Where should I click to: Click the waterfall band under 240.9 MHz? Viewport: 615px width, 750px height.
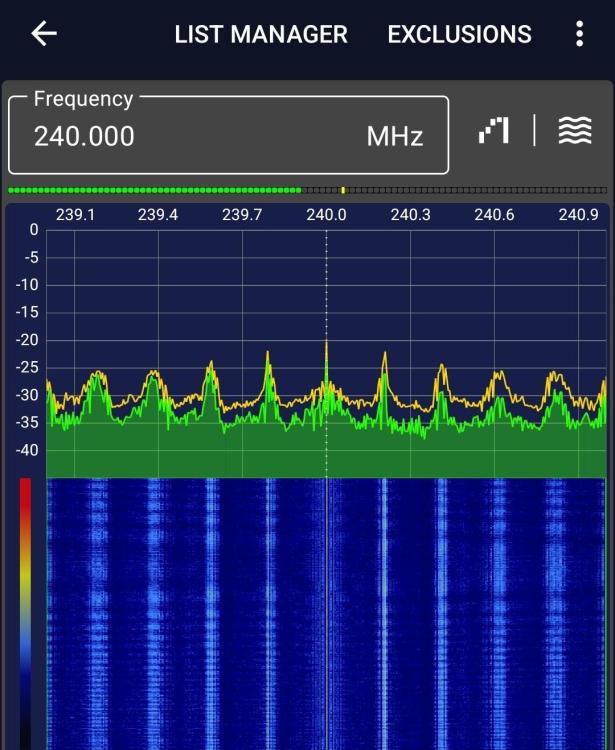pyautogui.click(x=555, y=614)
